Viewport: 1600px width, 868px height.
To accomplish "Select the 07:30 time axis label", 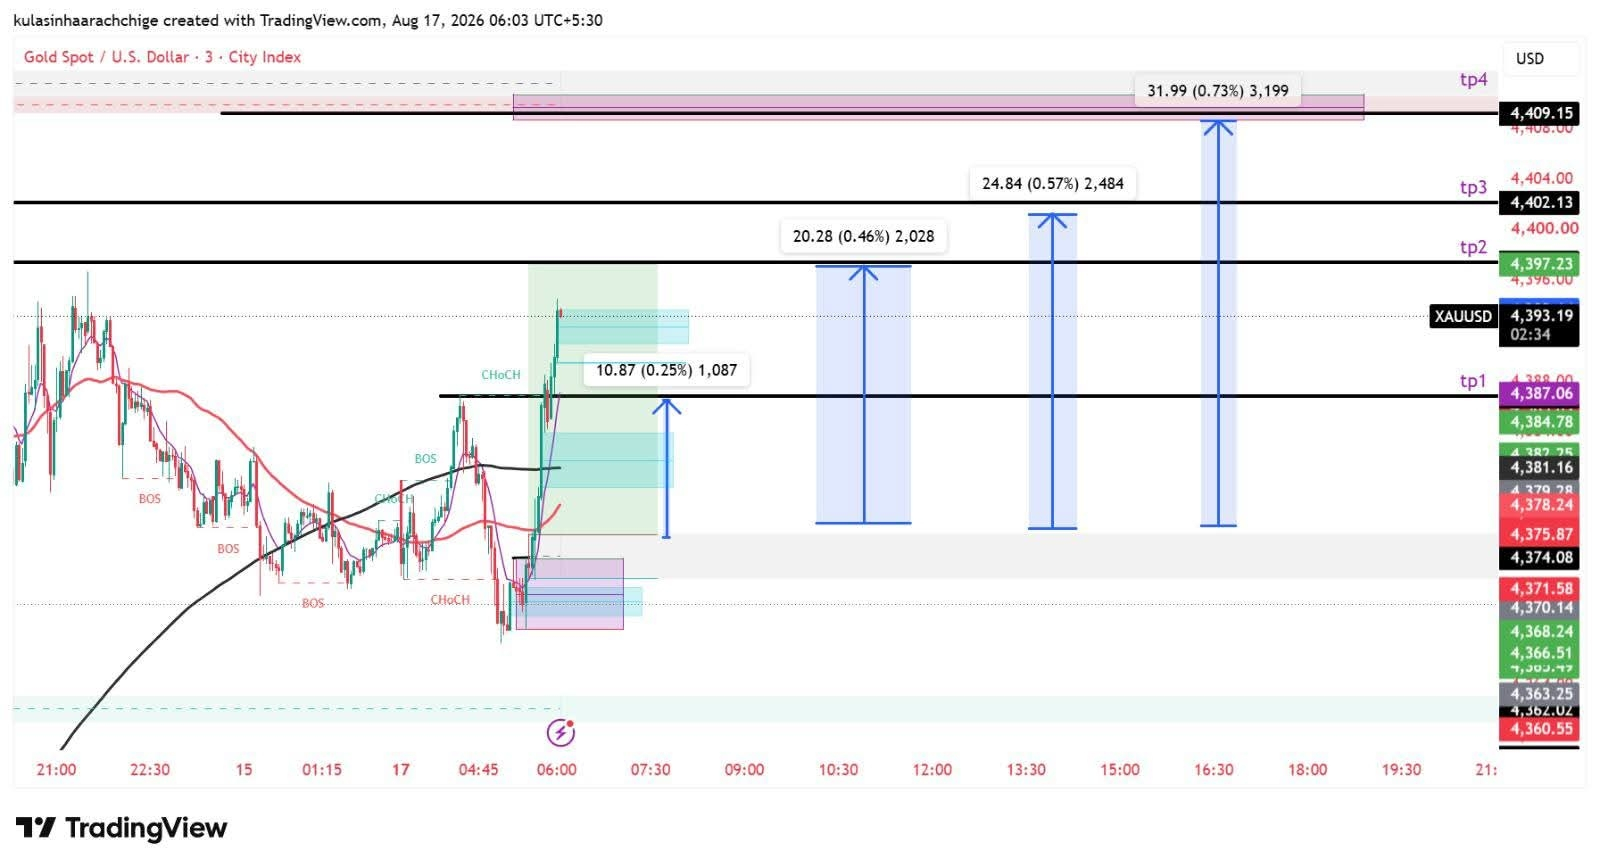I will pyautogui.click(x=651, y=769).
